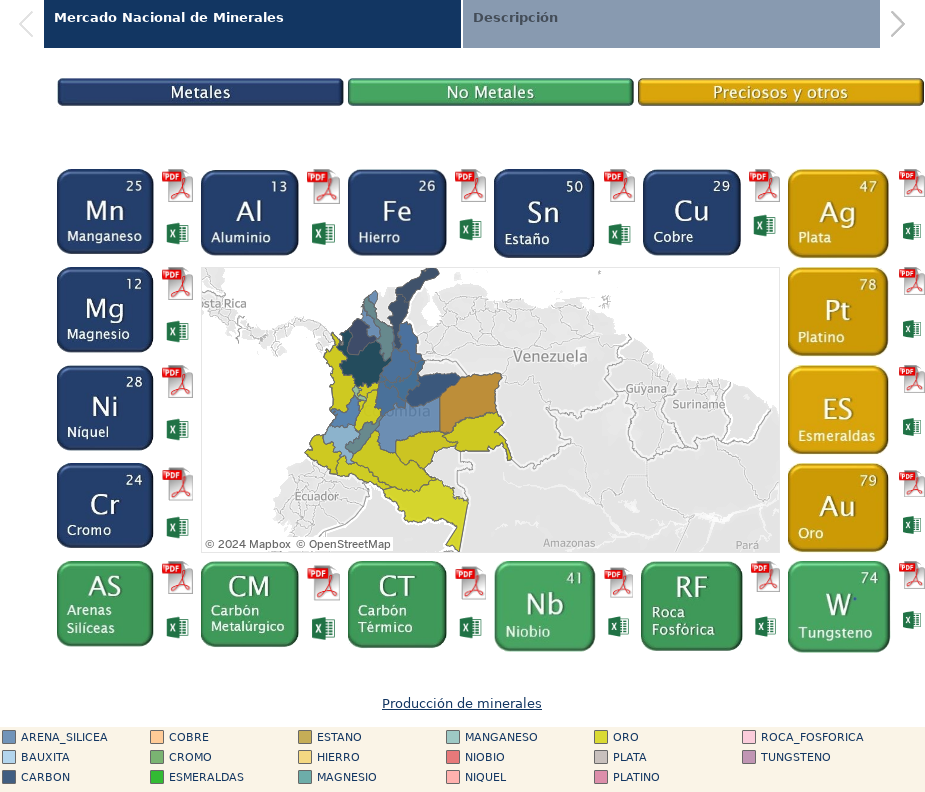925x792 pixels.
Task: Click the Excel icon beside Roca Fosfórica
Action: [x=765, y=626]
